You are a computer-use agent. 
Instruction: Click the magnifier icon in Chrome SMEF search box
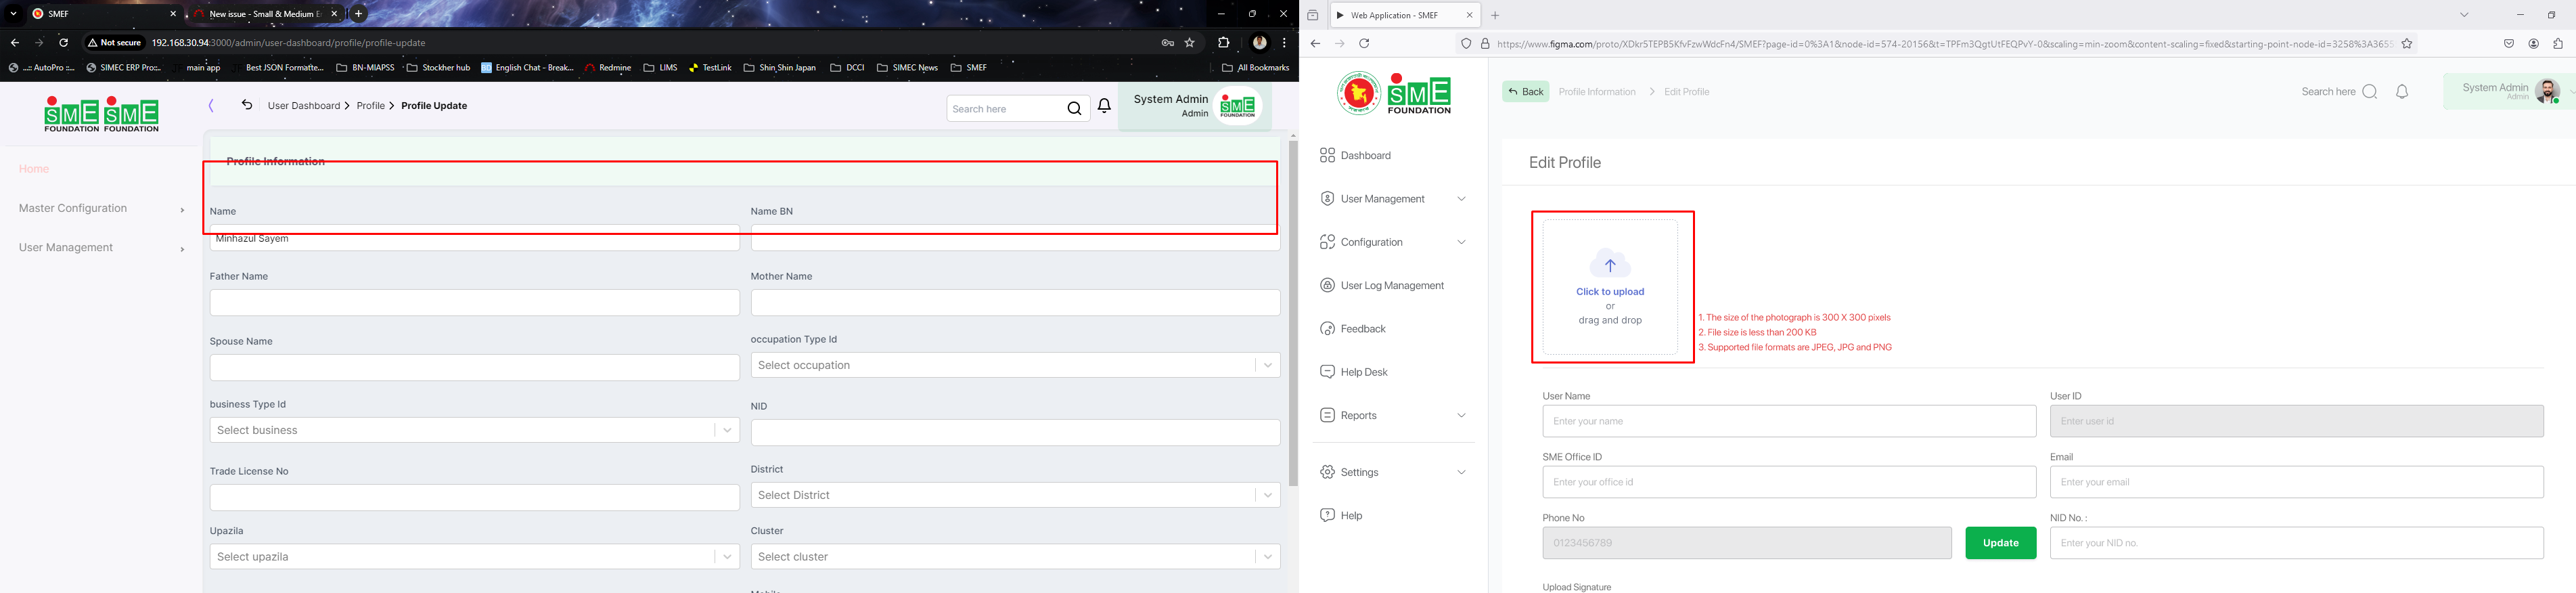tap(1074, 109)
